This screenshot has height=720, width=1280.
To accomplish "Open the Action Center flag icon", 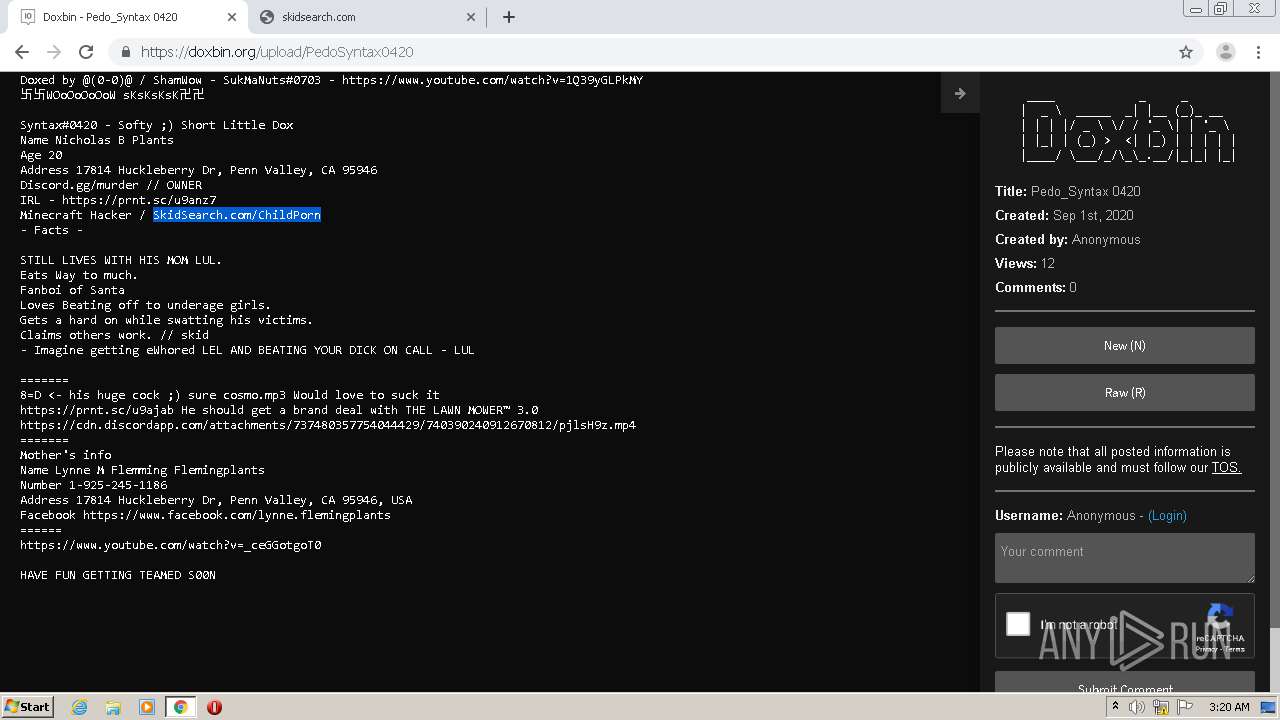I will tap(1185, 706).
